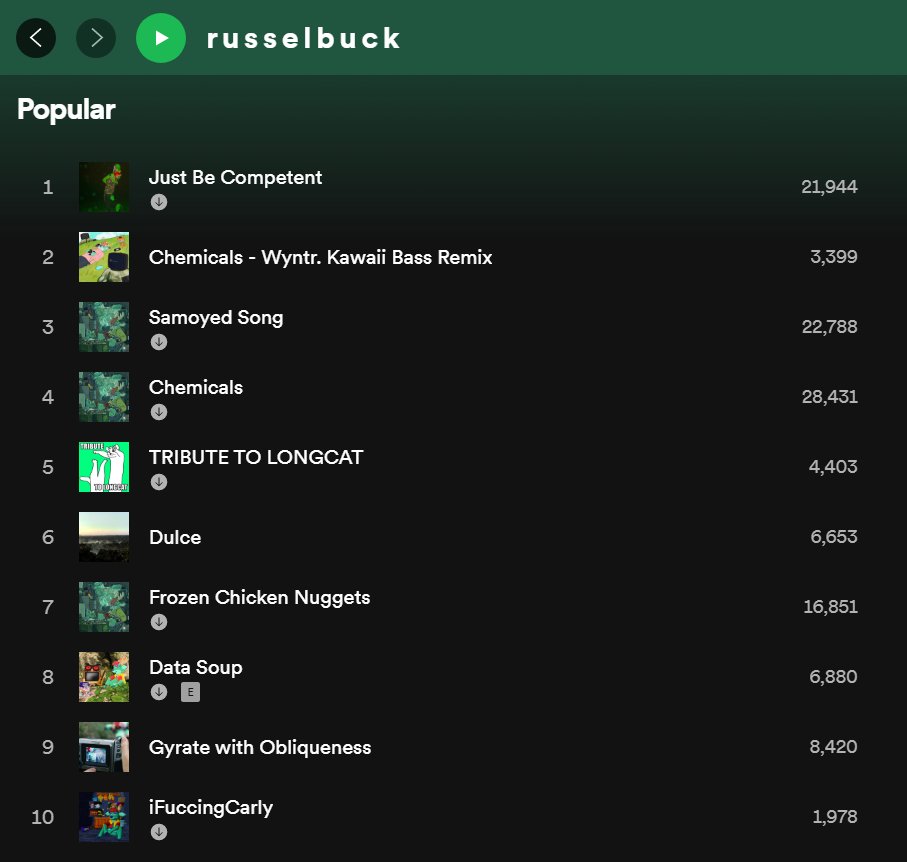Open iFuccingCarly cover thumbnail
The height and width of the screenshot is (862, 907).
pos(104,817)
